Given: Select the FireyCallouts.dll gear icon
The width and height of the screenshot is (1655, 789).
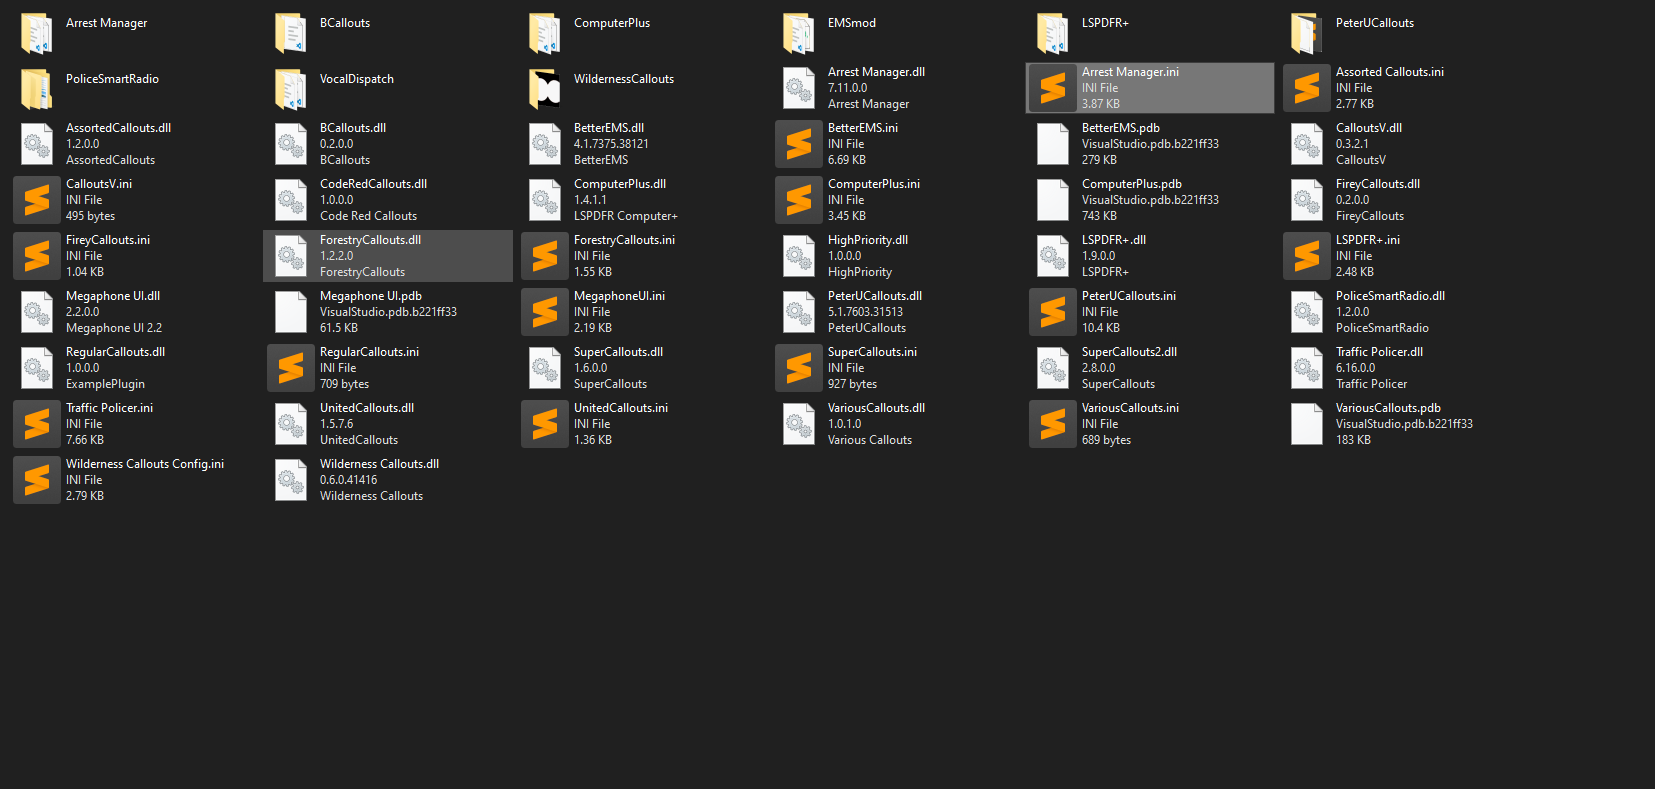Looking at the screenshot, I should point(1307,200).
